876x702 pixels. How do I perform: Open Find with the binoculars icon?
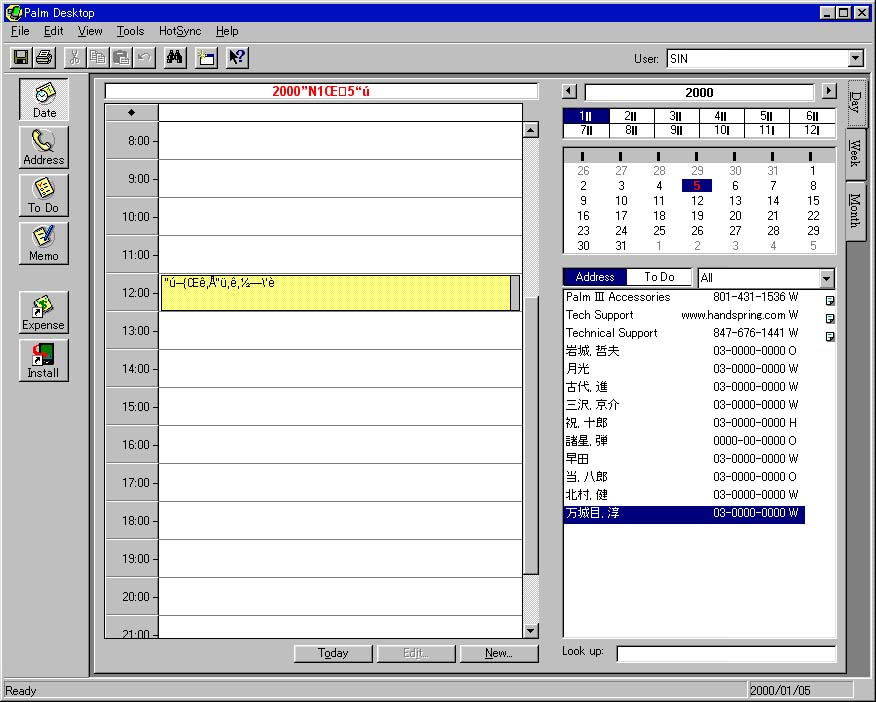point(175,58)
